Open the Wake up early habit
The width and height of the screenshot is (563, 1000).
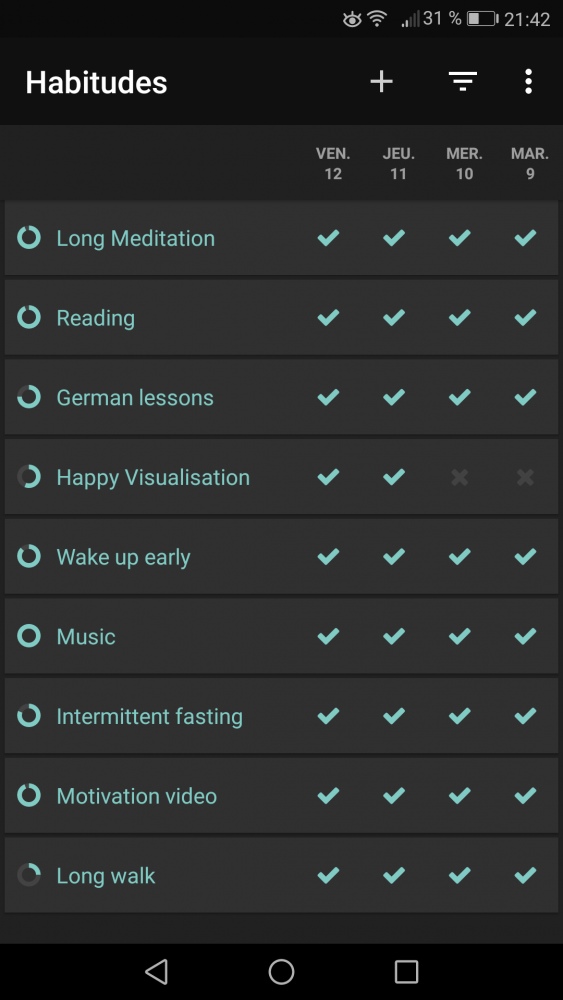point(124,557)
